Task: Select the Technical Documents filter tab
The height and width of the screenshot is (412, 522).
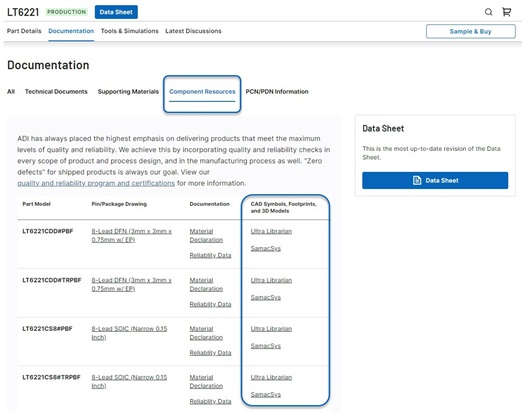Action: (x=56, y=92)
